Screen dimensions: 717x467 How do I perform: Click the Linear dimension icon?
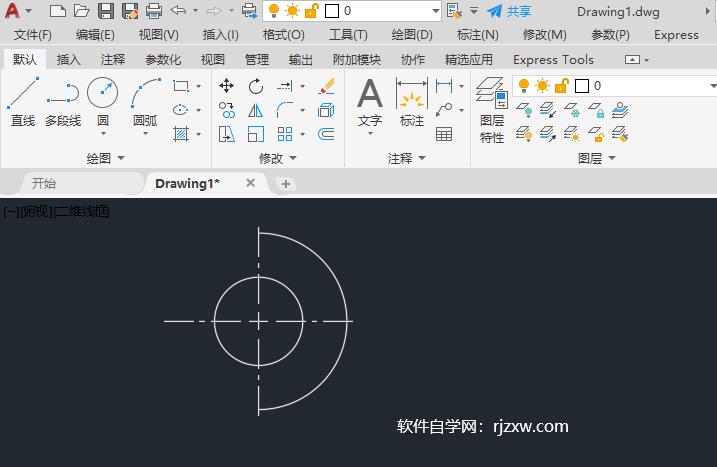click(x=444, y=86)
